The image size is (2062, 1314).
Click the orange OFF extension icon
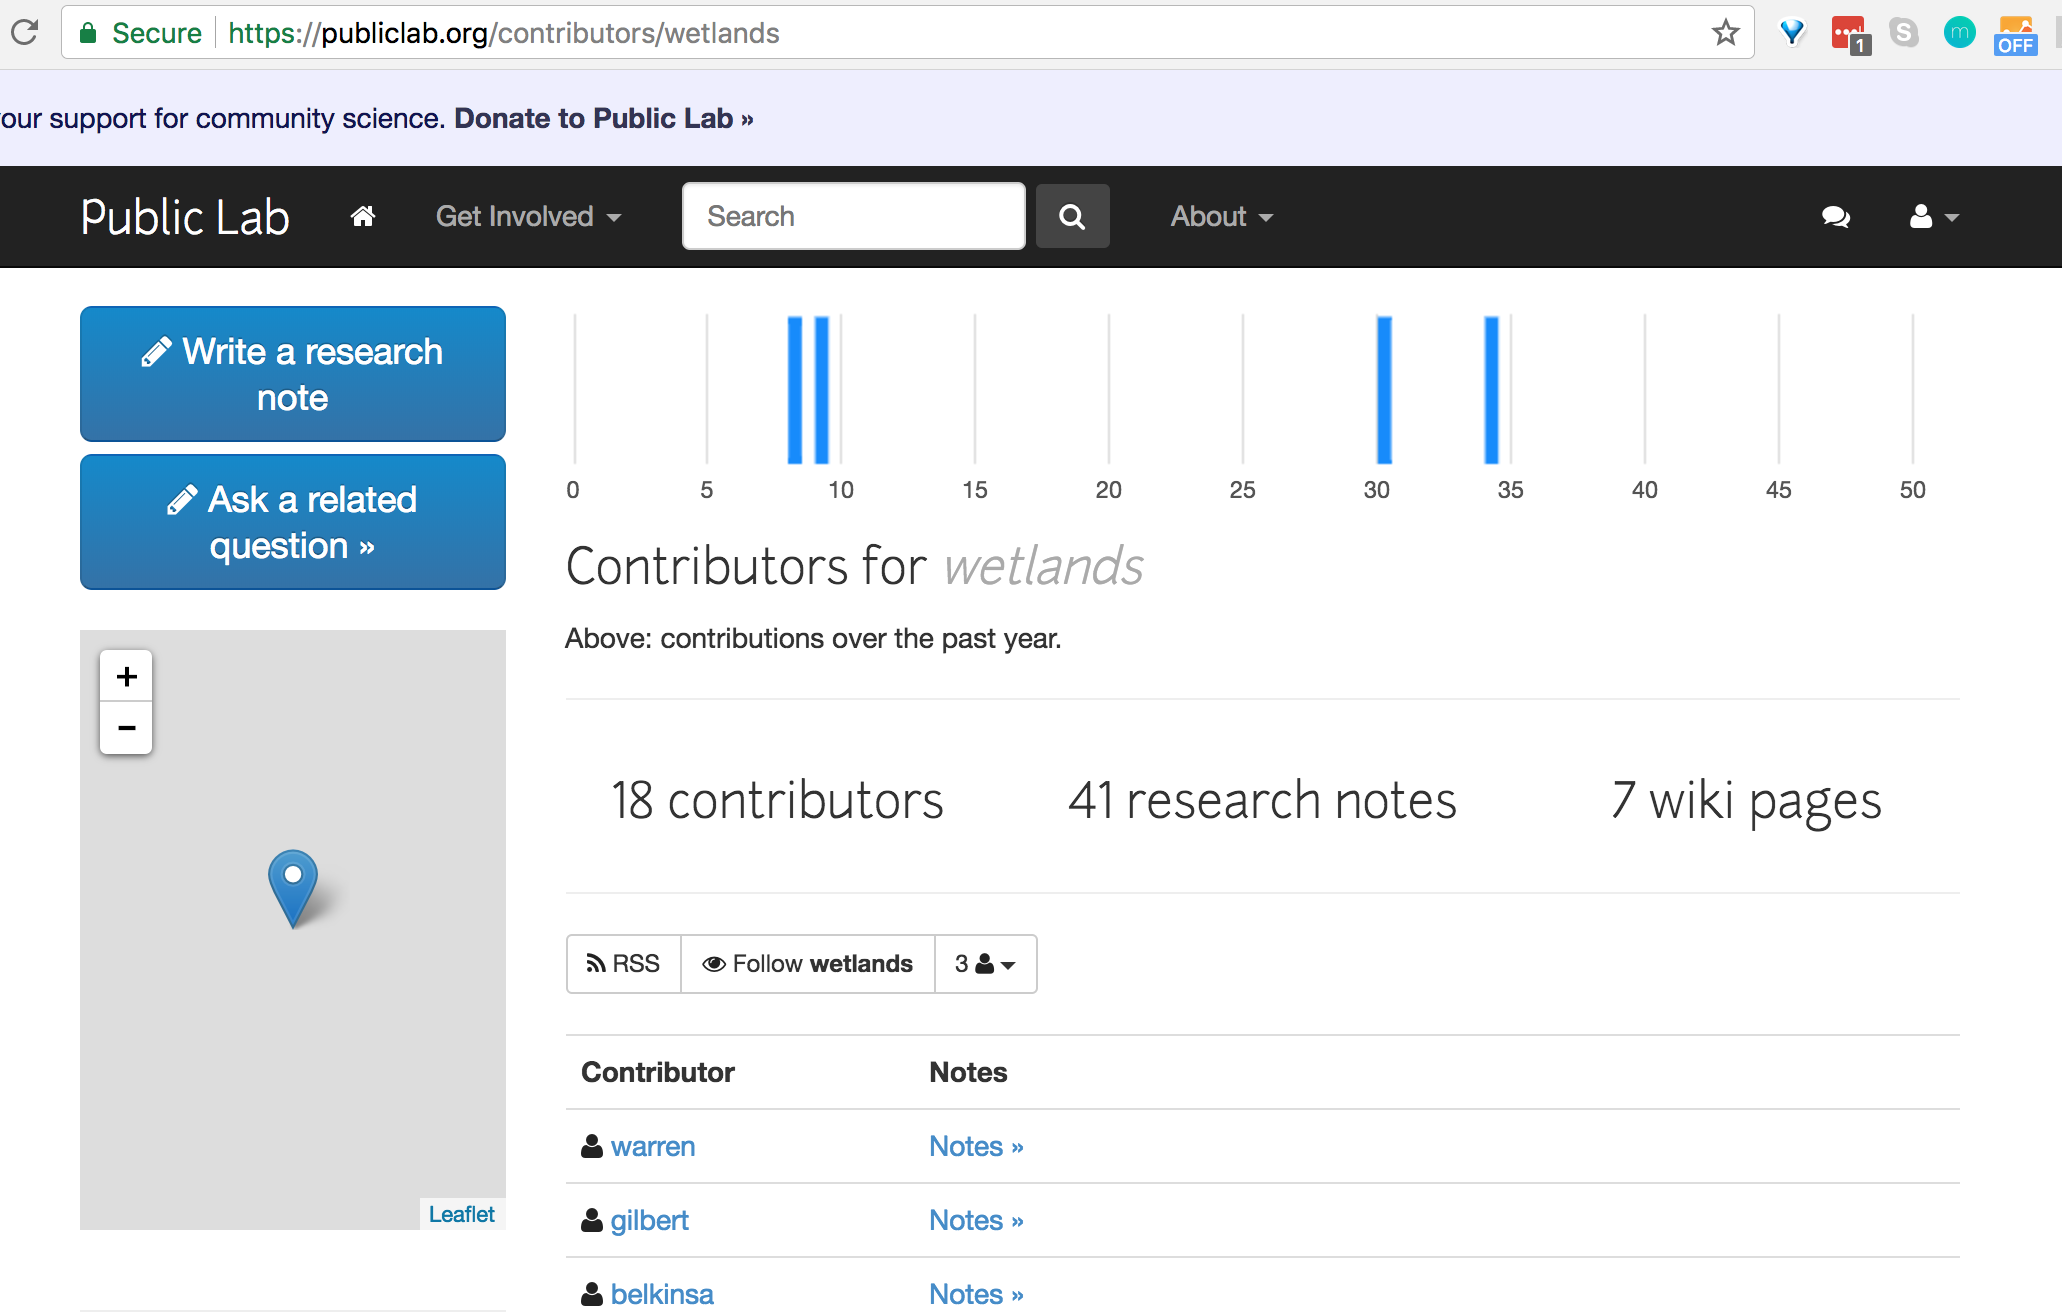tap(2015, 34)
